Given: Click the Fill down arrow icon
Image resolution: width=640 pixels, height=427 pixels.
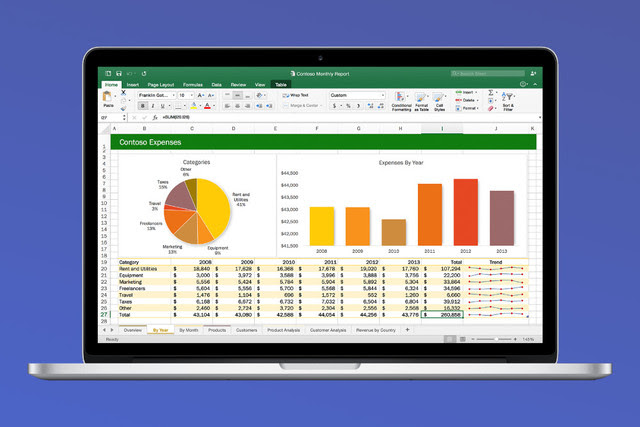Looking at the screenshot, I should coord(491,100).
